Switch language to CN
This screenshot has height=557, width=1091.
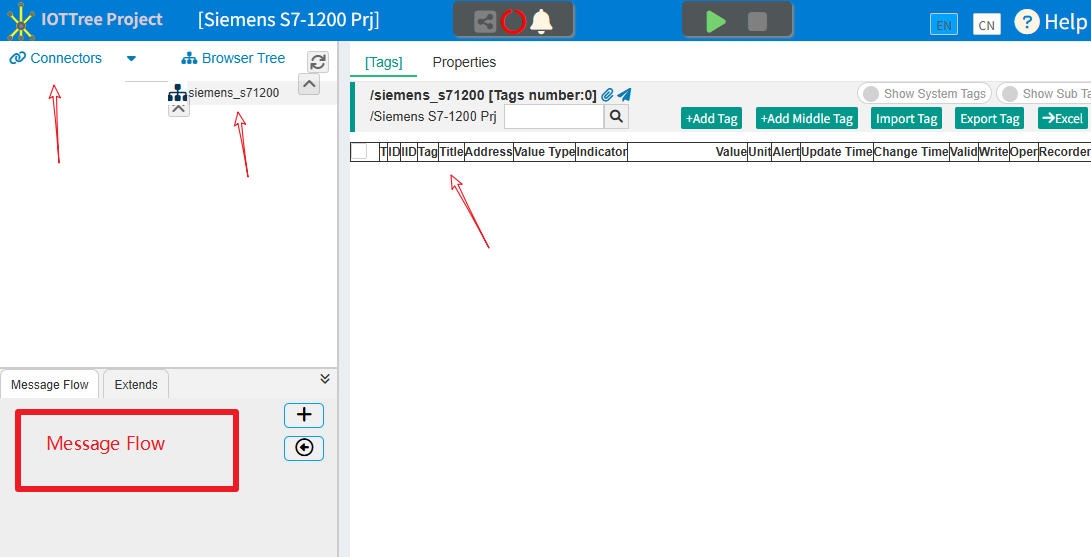(x=986, y=25)
